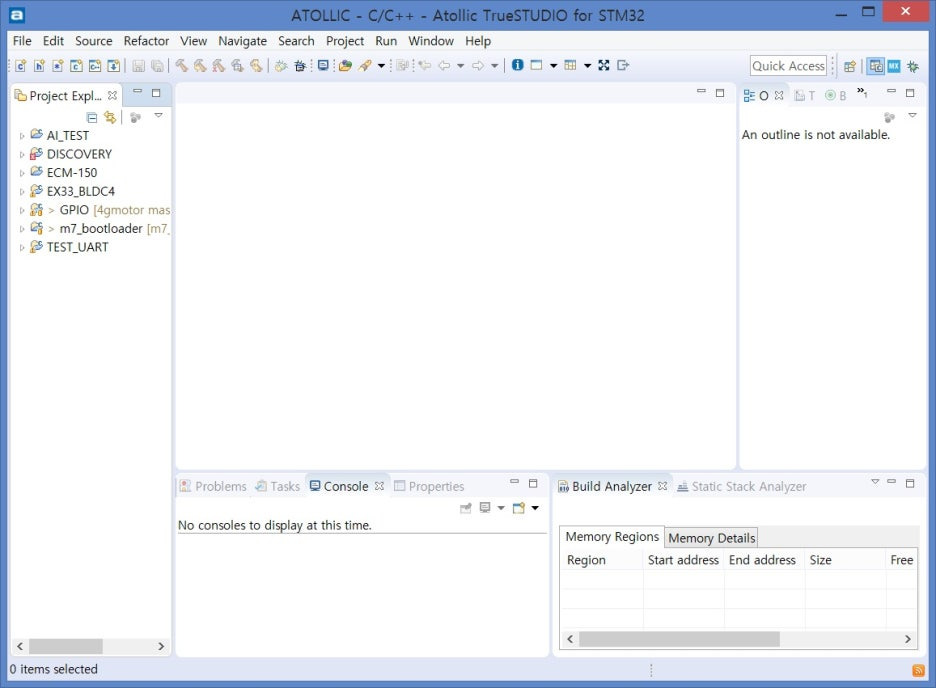Screen dimensions: 936x688
Task: Open the Window menu
Action: point(431,41)
